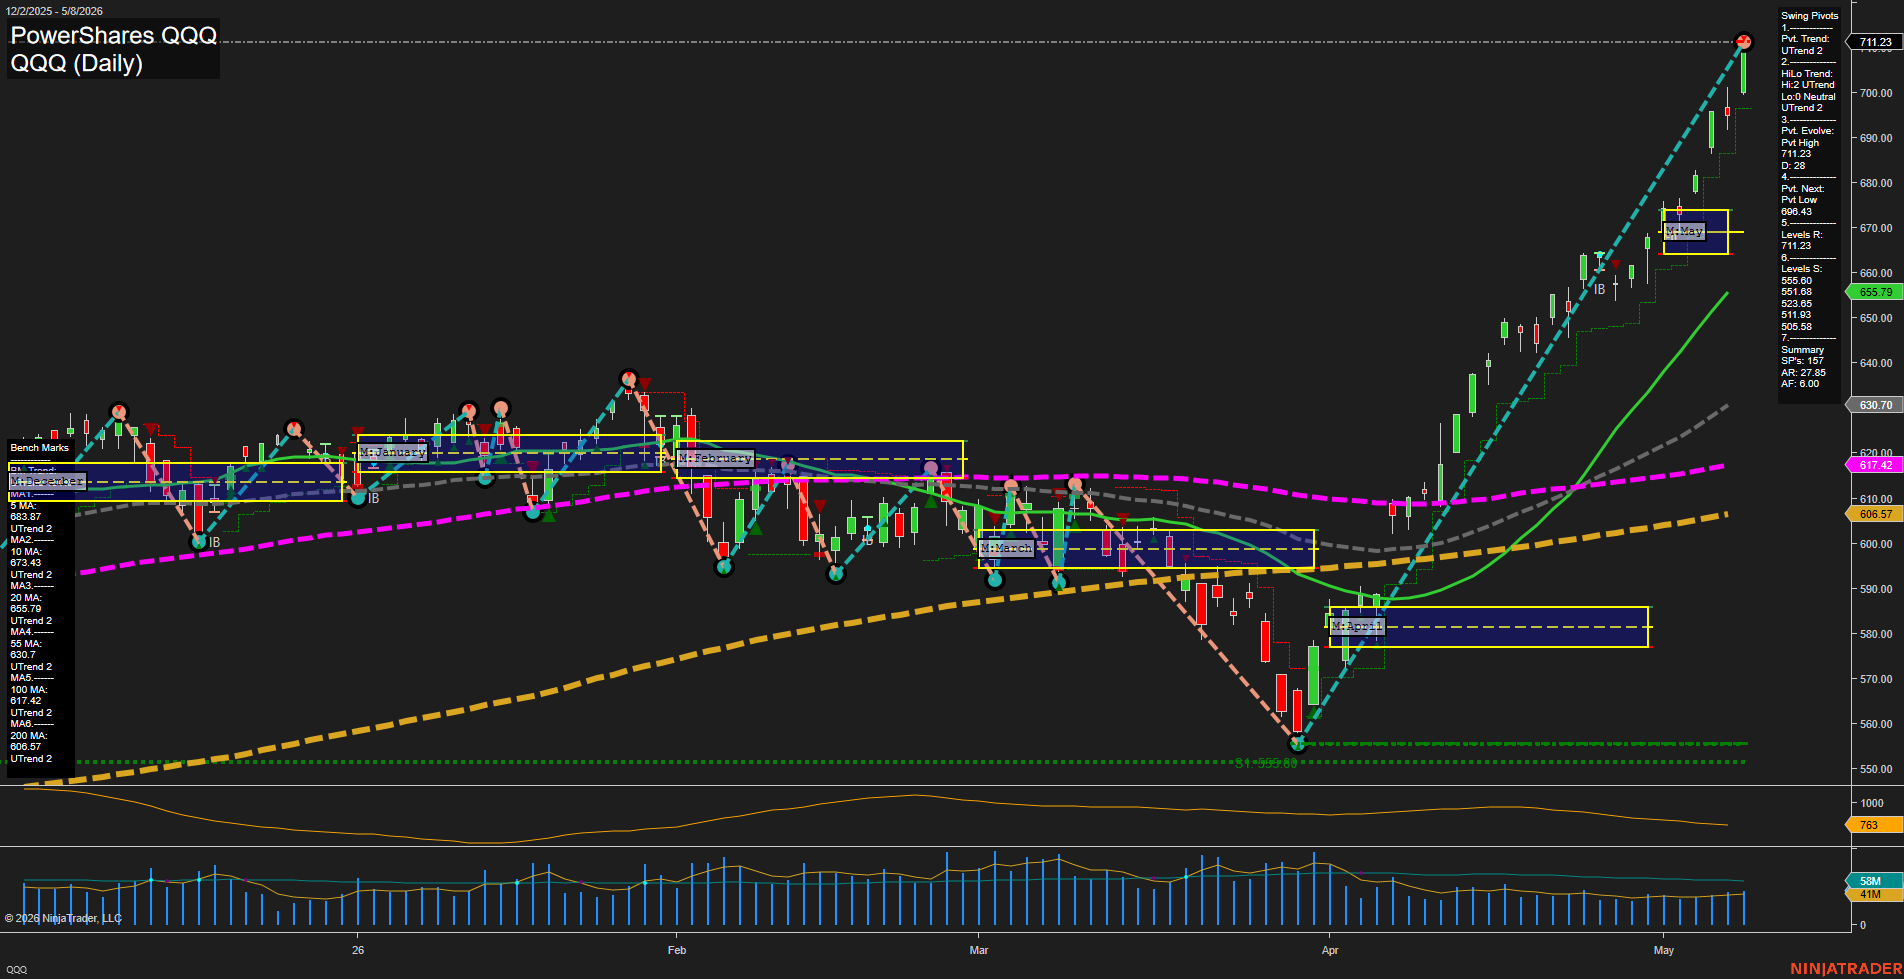Click the orange 606.57 axis price marker
This screenshot has width=1904, height=979.
[x=1875, y=514]
